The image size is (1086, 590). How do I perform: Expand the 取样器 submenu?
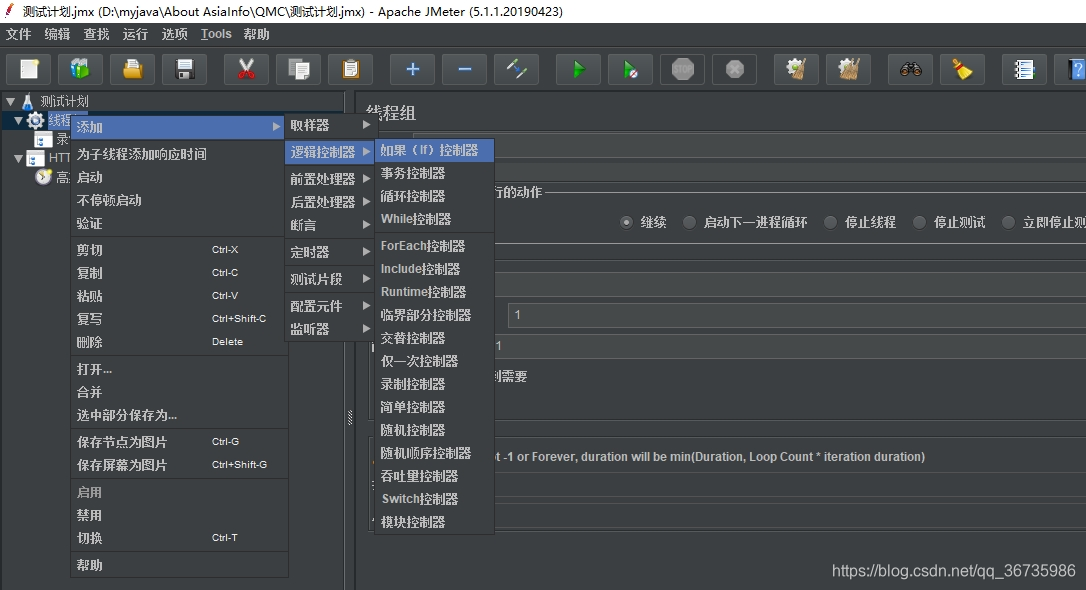(330, 125)
